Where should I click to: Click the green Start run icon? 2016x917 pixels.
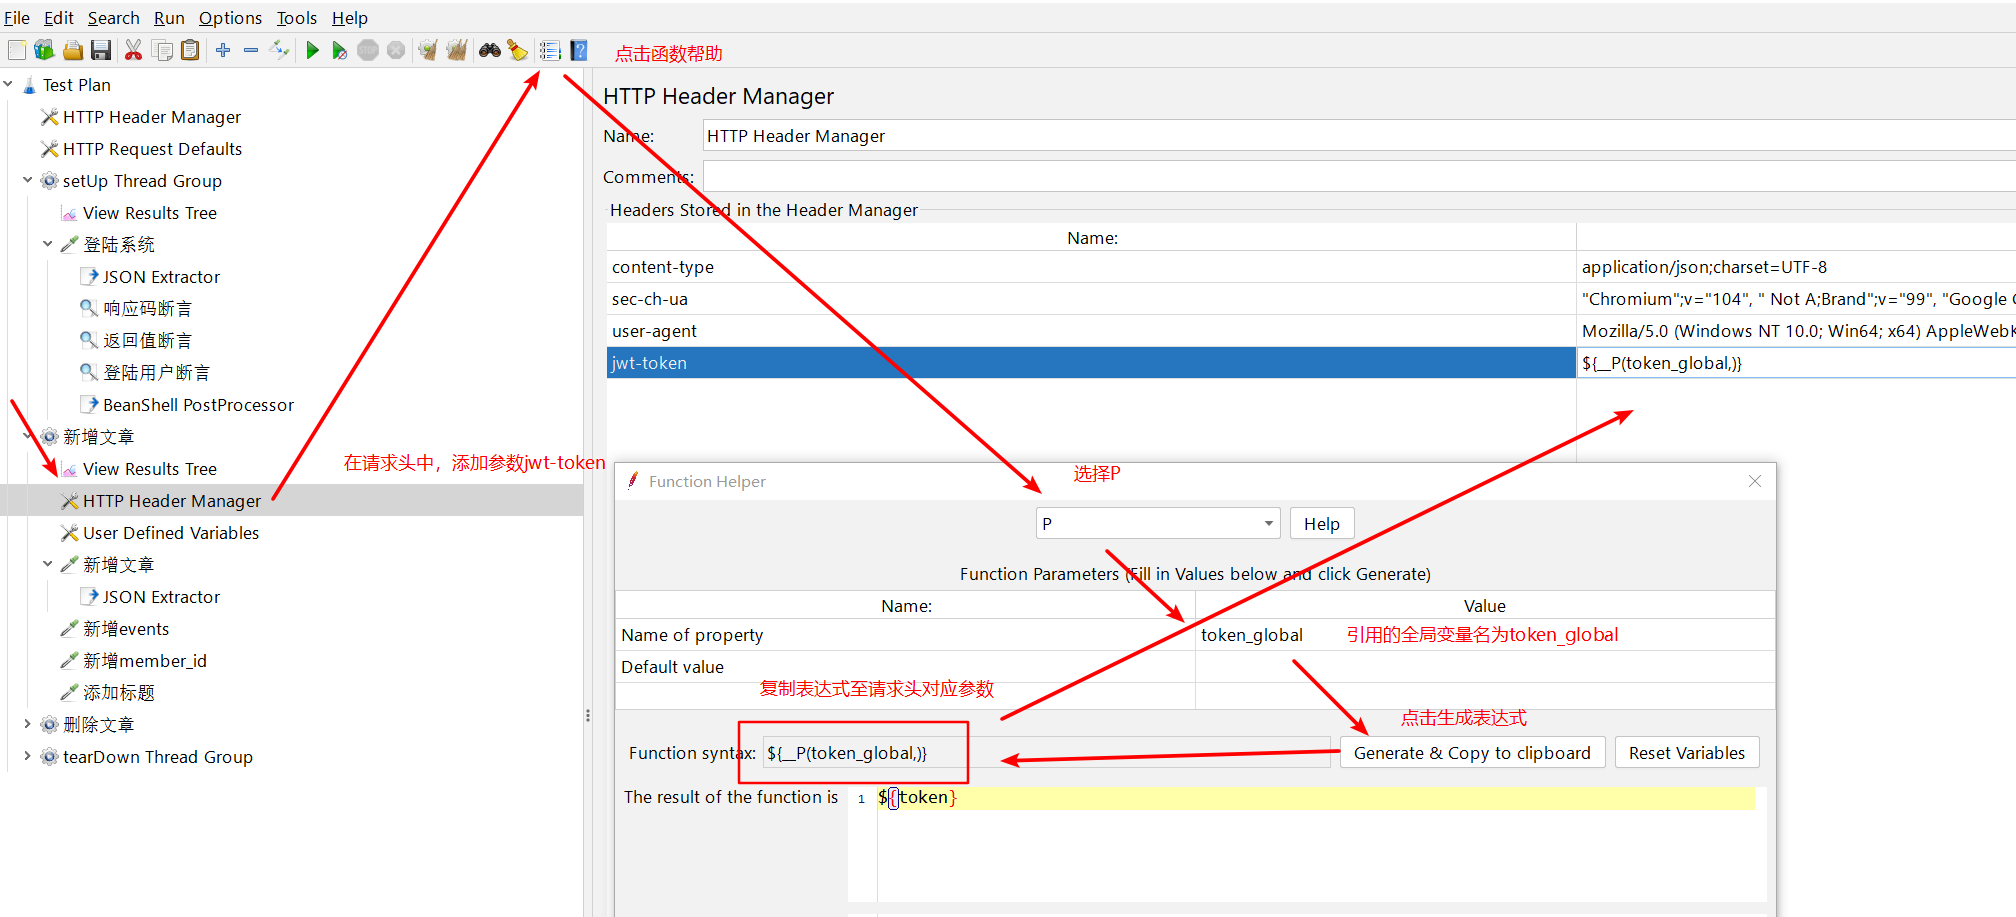tap(312, 50)
